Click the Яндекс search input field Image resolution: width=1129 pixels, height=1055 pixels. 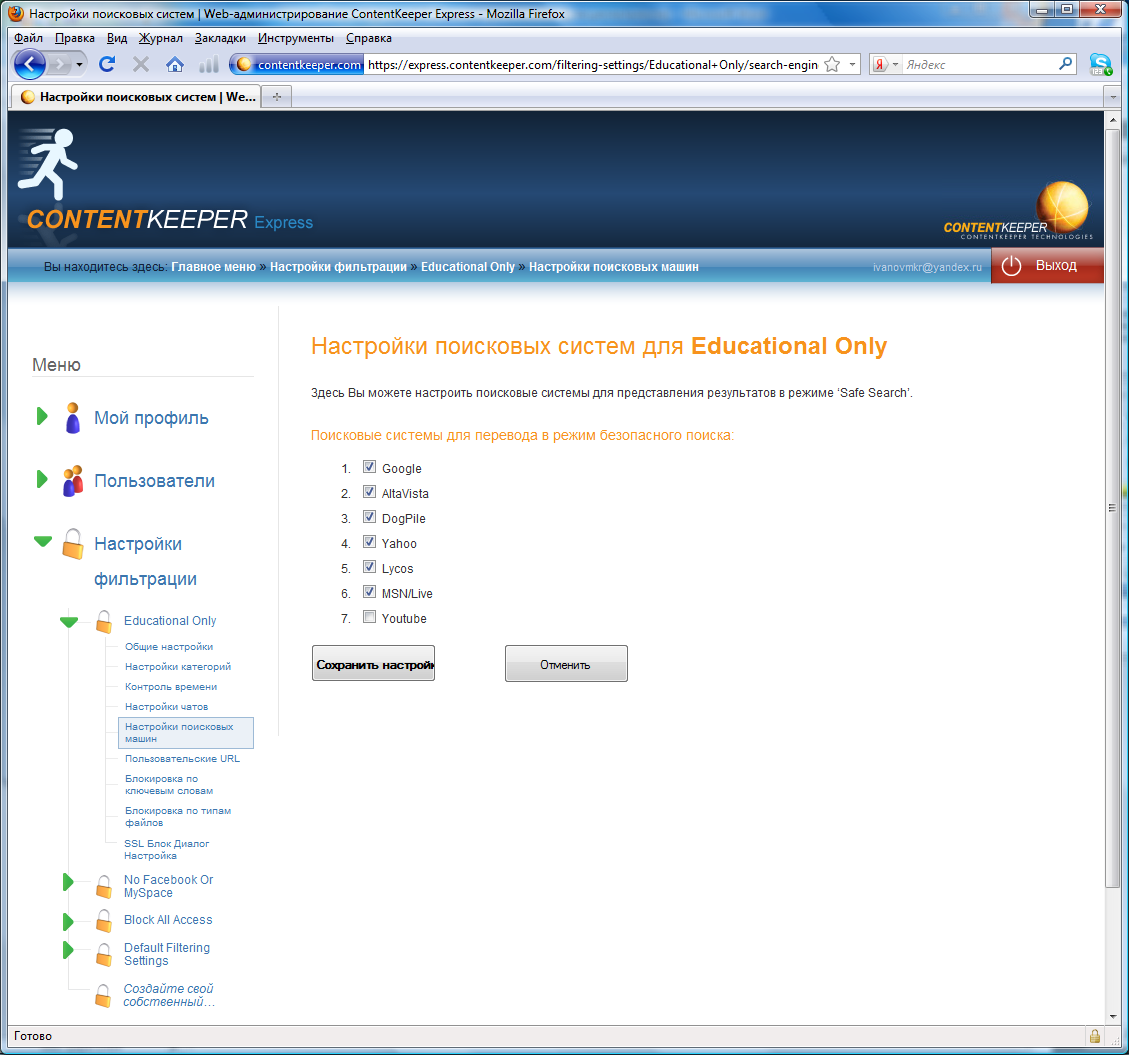(x=979, y=65)
